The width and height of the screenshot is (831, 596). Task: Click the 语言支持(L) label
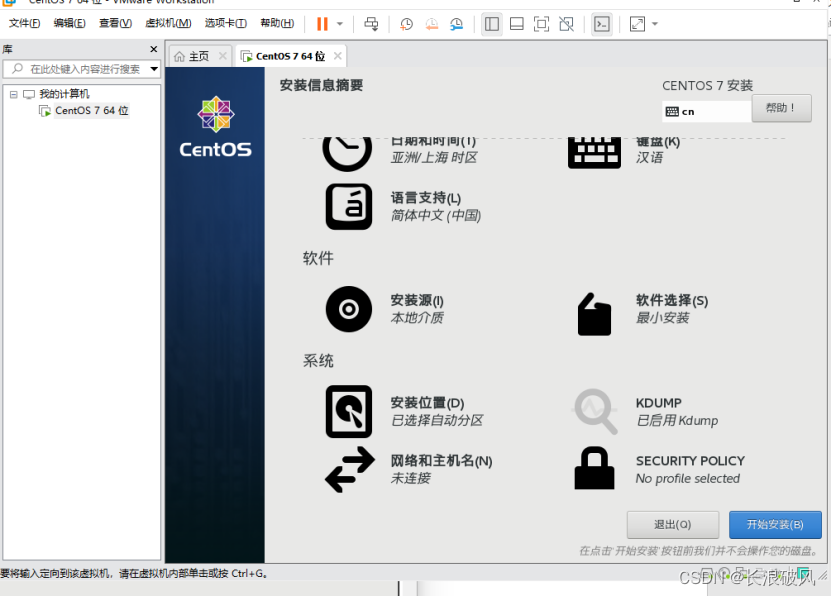[426, 198]
